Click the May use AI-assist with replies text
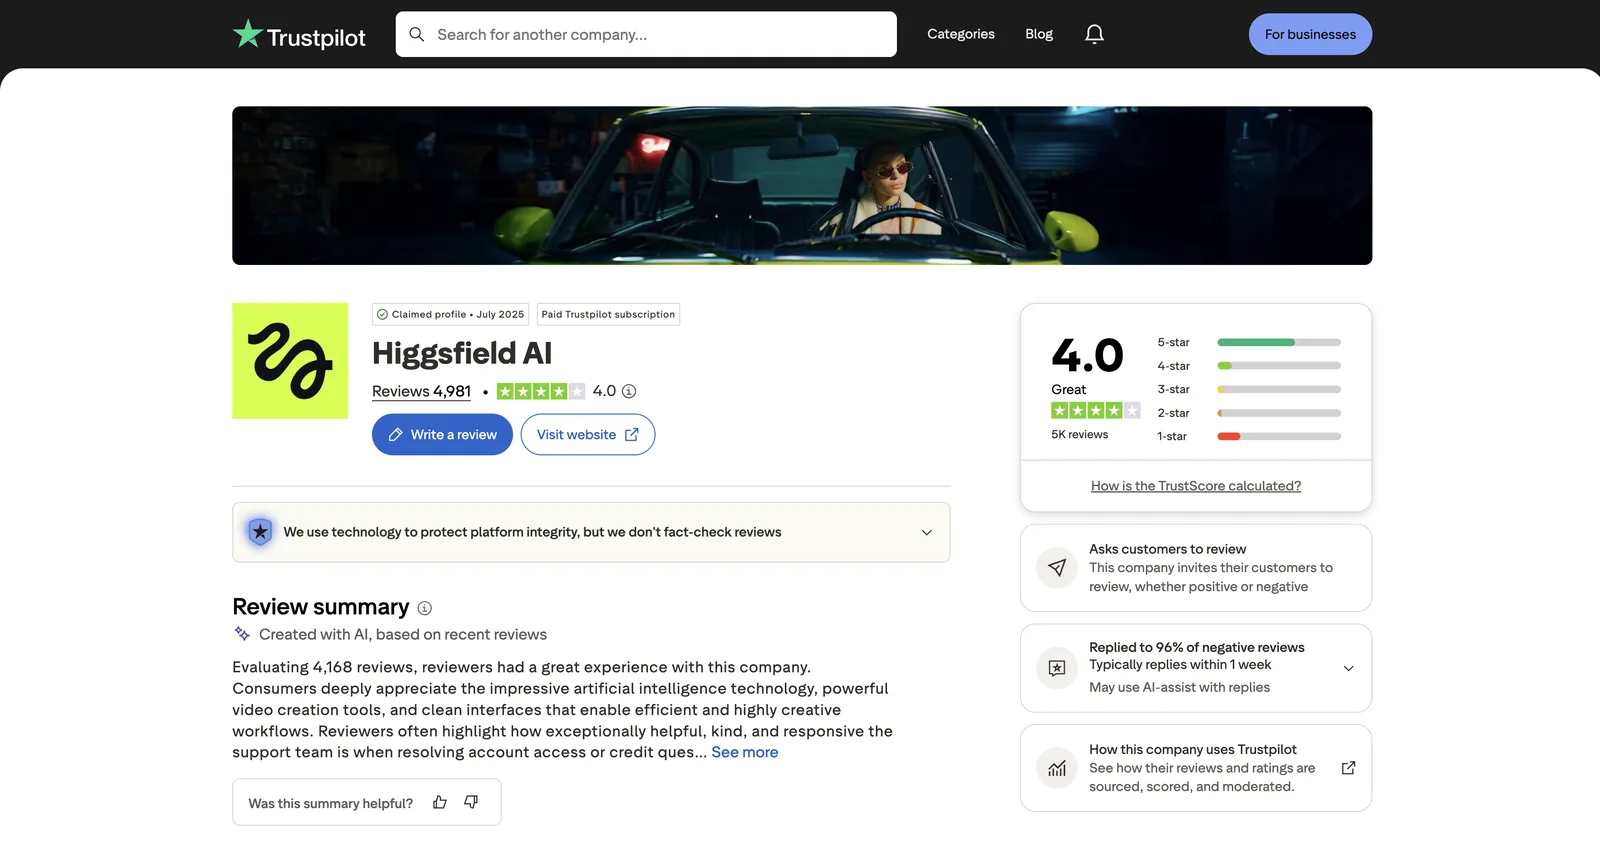 tap(1179, 688)
